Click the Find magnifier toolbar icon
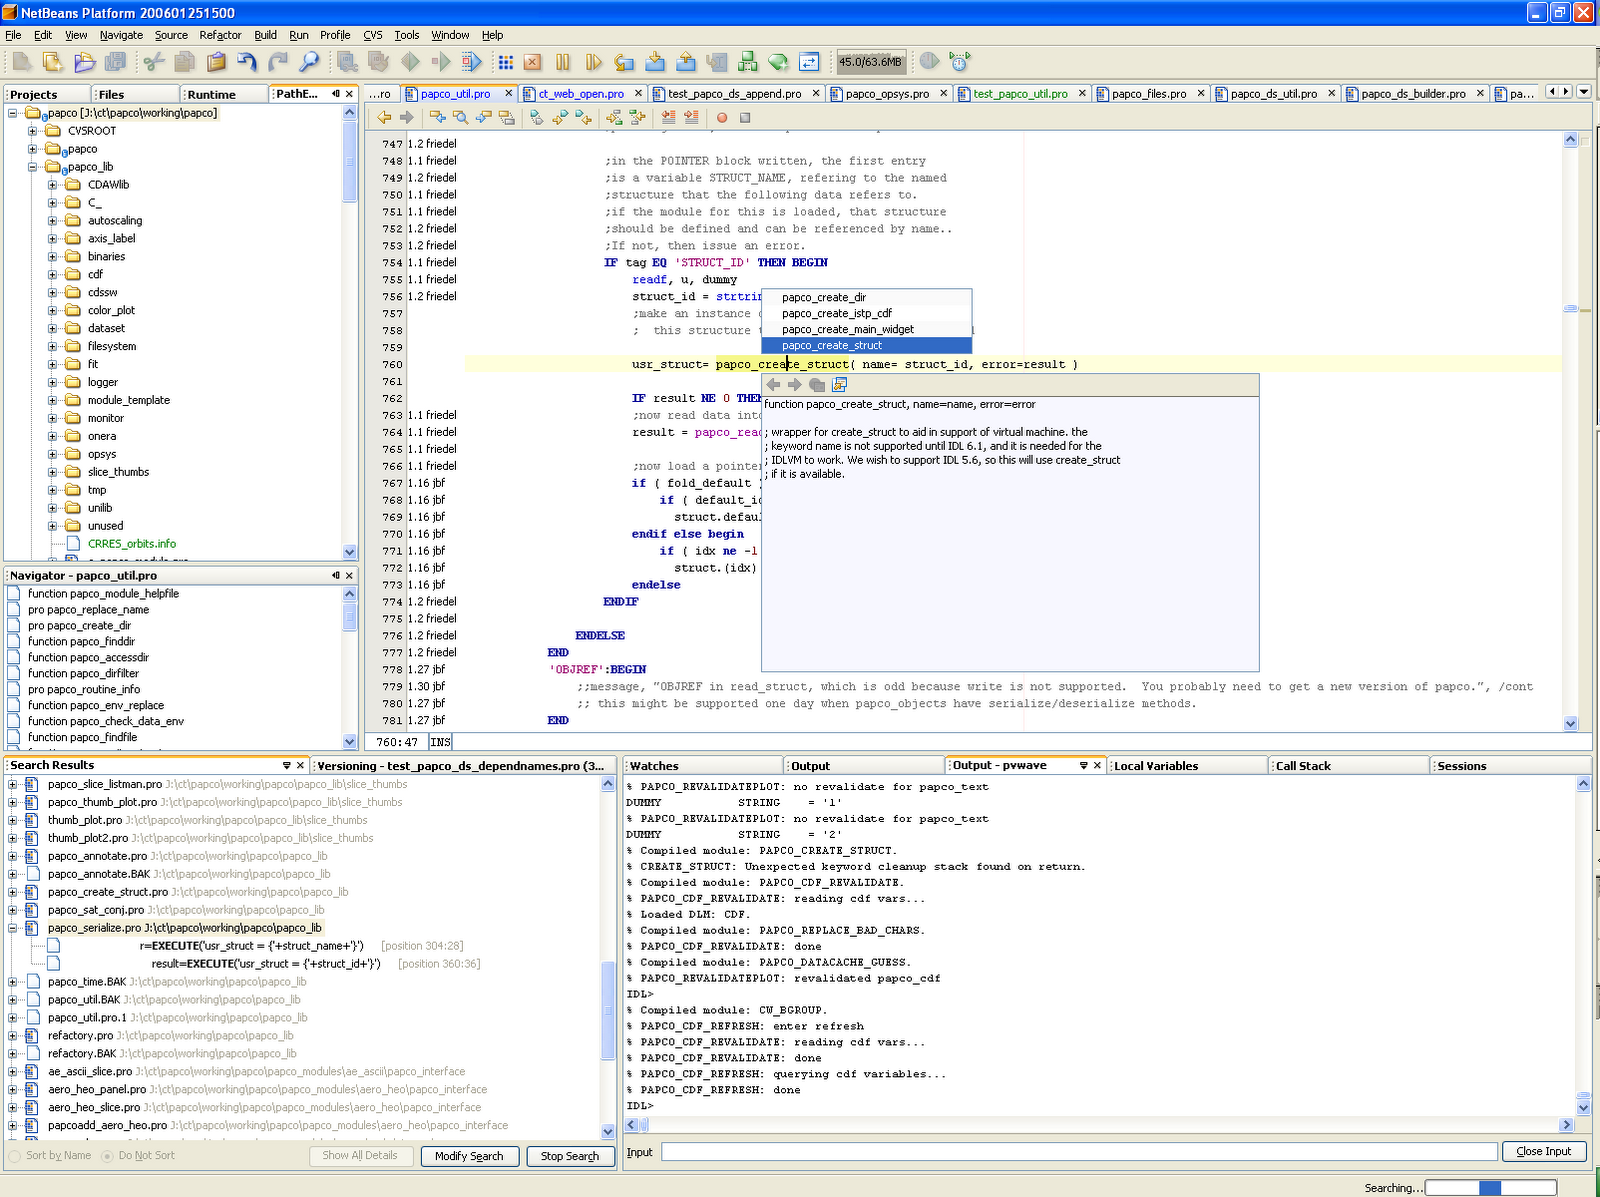 pos(309,62)
